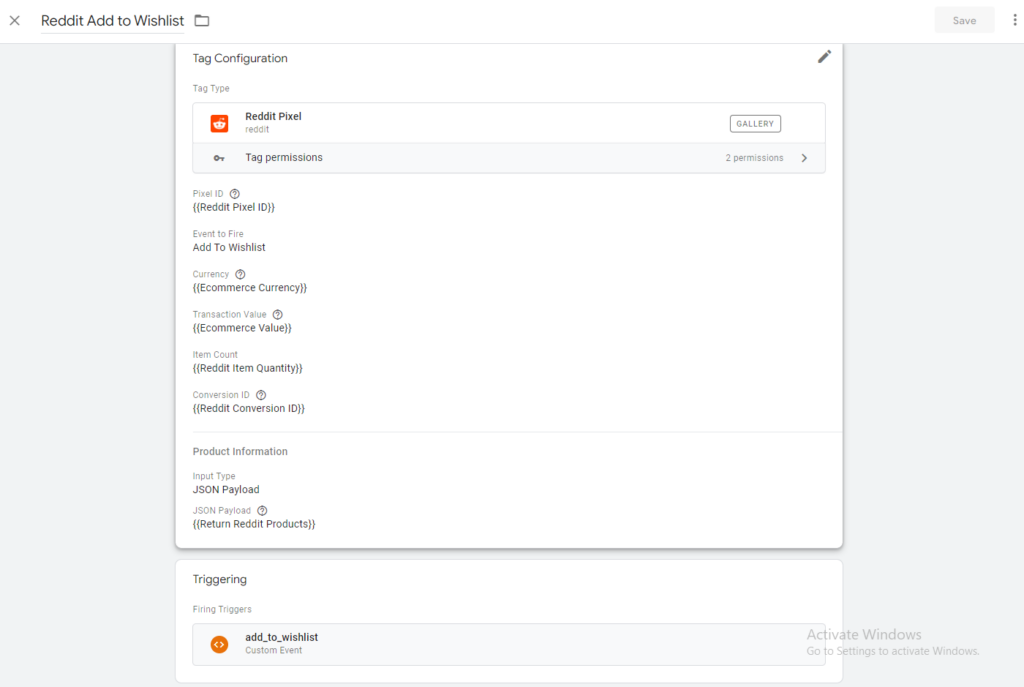Rename the Reddit Add to Wishlist tag title
Viewport: 1024px width, 687px height.
[x=112, y=20]
